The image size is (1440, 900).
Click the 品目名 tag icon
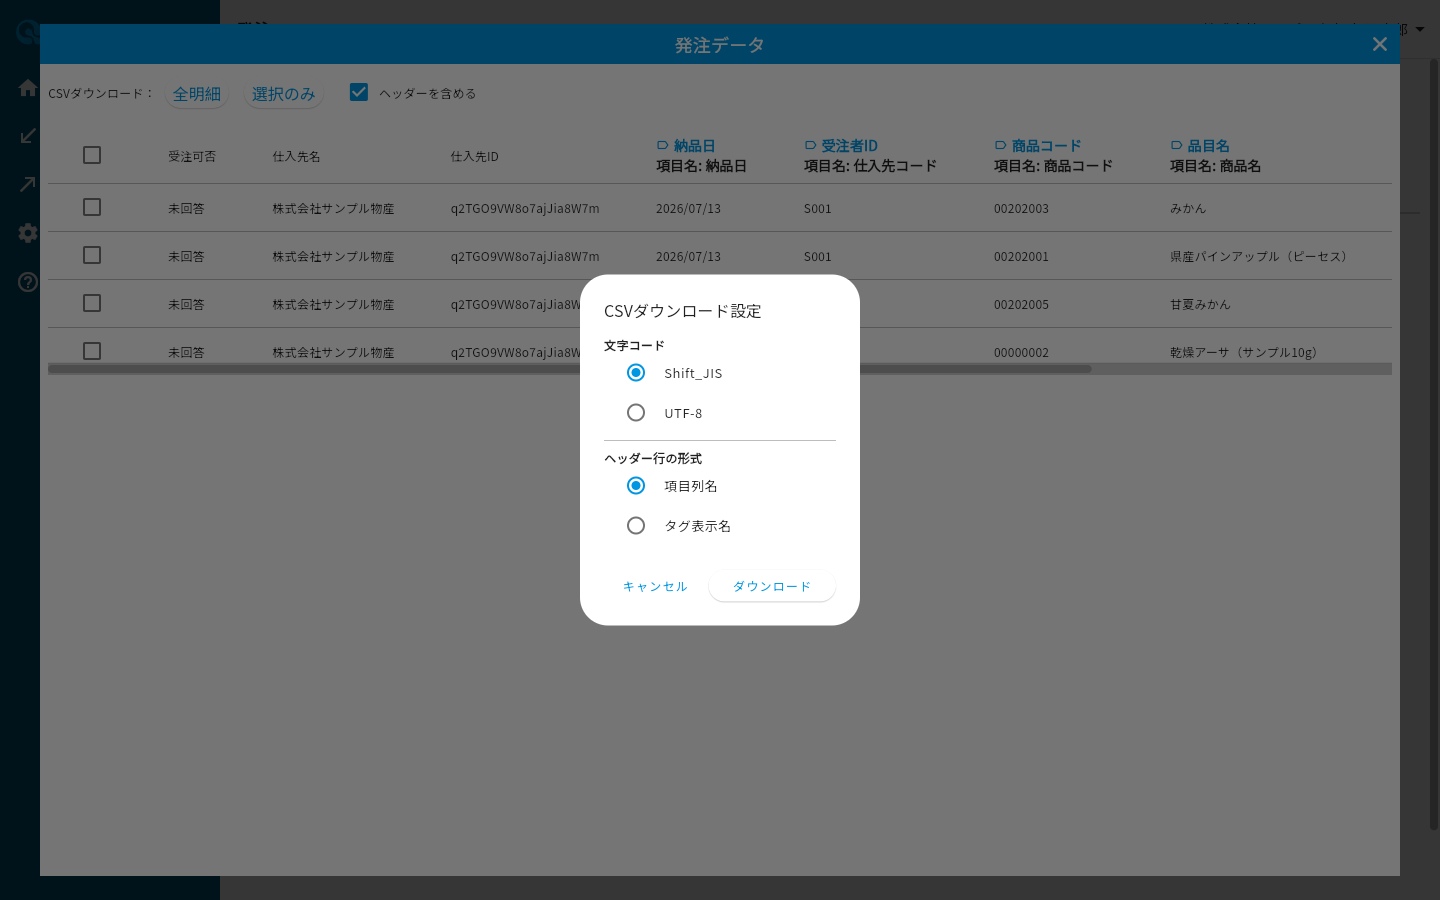pos(1176,146)
